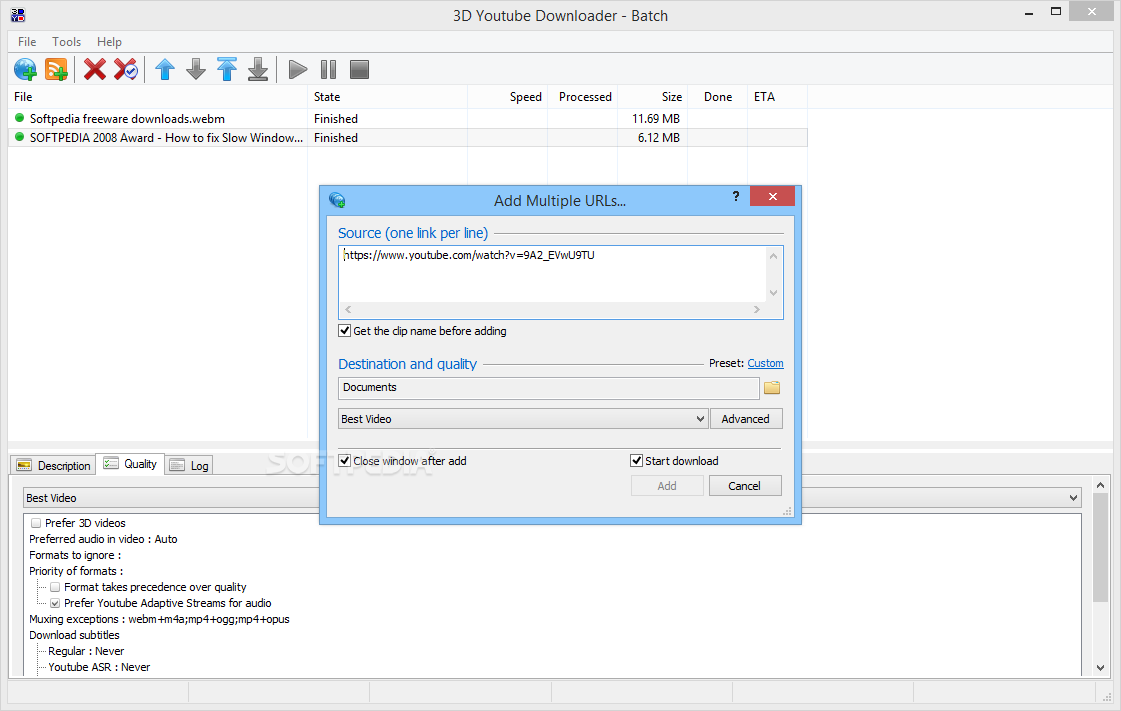Enable Prefer 3D videos checkbox
This screenshot has height=711, width=1121.
pos(36,523)
